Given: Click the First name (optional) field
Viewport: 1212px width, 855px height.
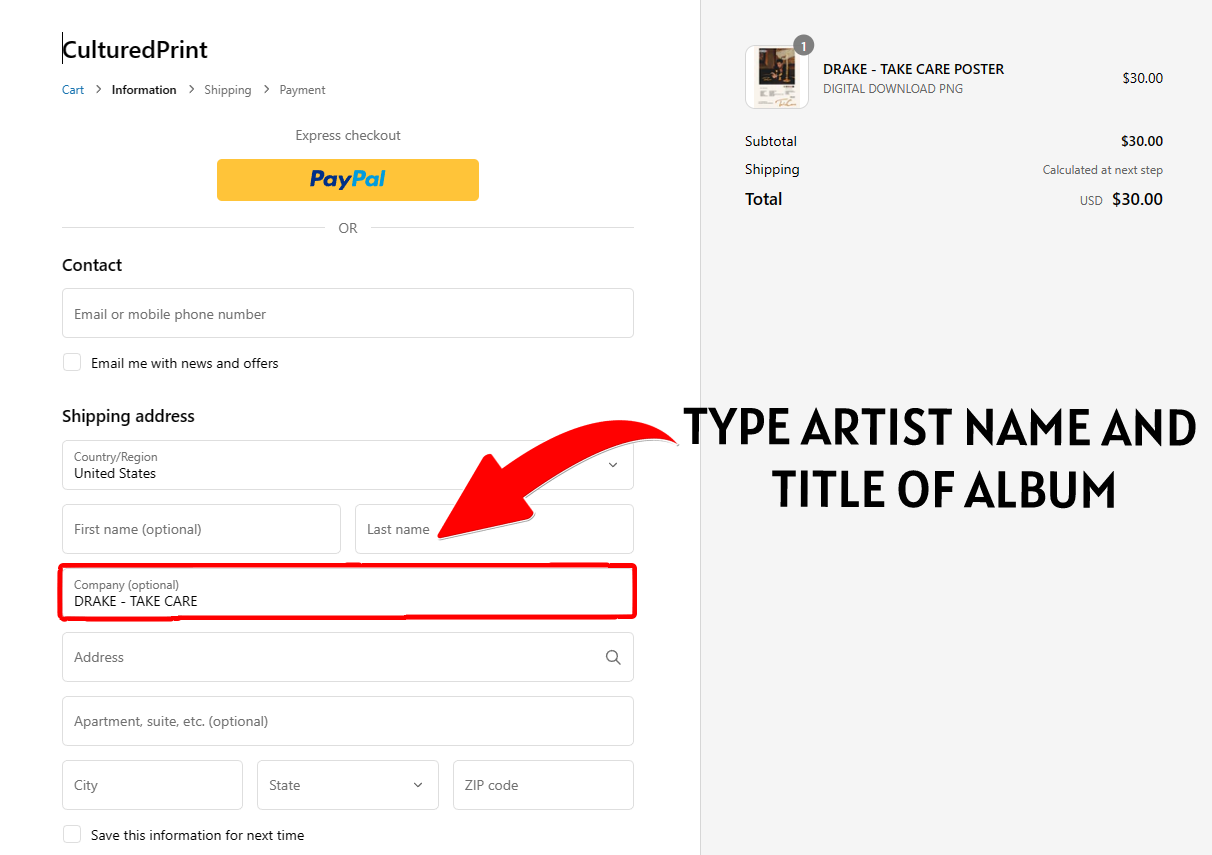Looking at the screenshot, I should pyautogui.click(x=201, y=529).
